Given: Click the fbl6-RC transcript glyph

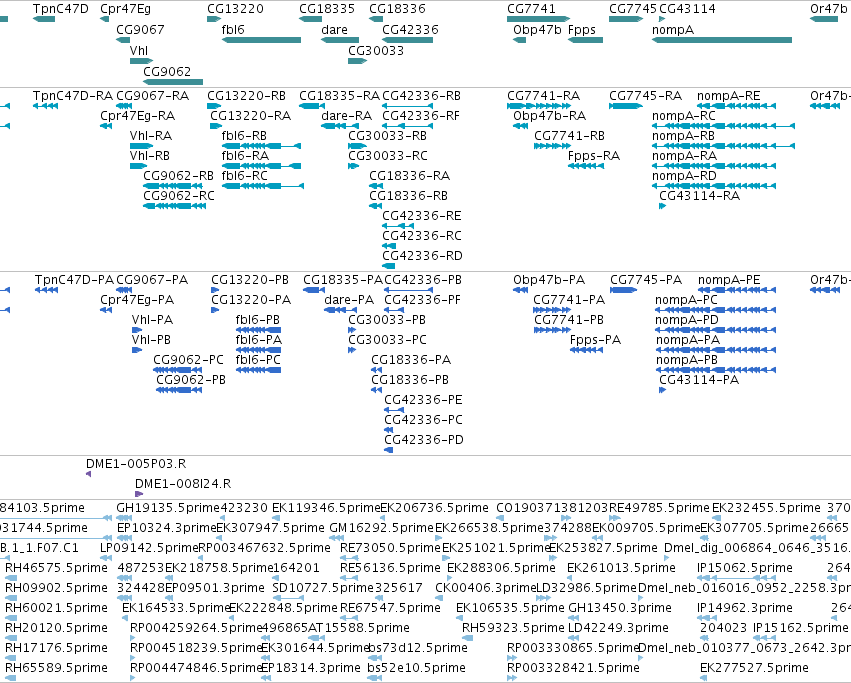Looking at the screenshot, I should click(263, 186).
